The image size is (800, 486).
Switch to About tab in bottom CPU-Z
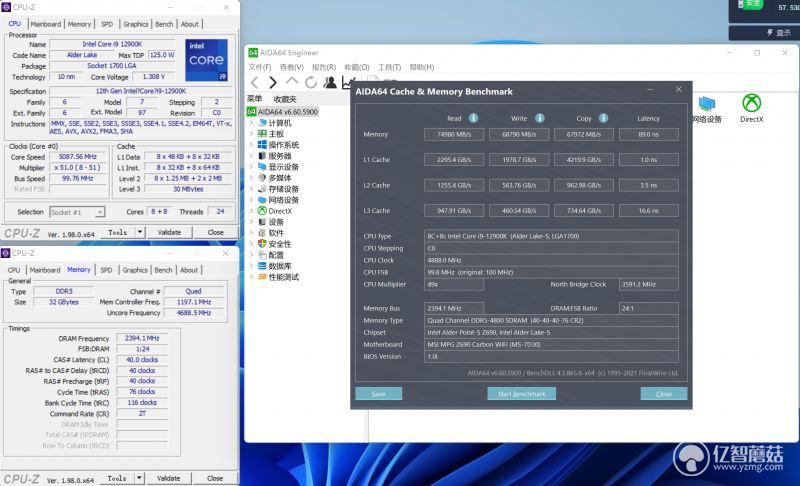[189, 270]
